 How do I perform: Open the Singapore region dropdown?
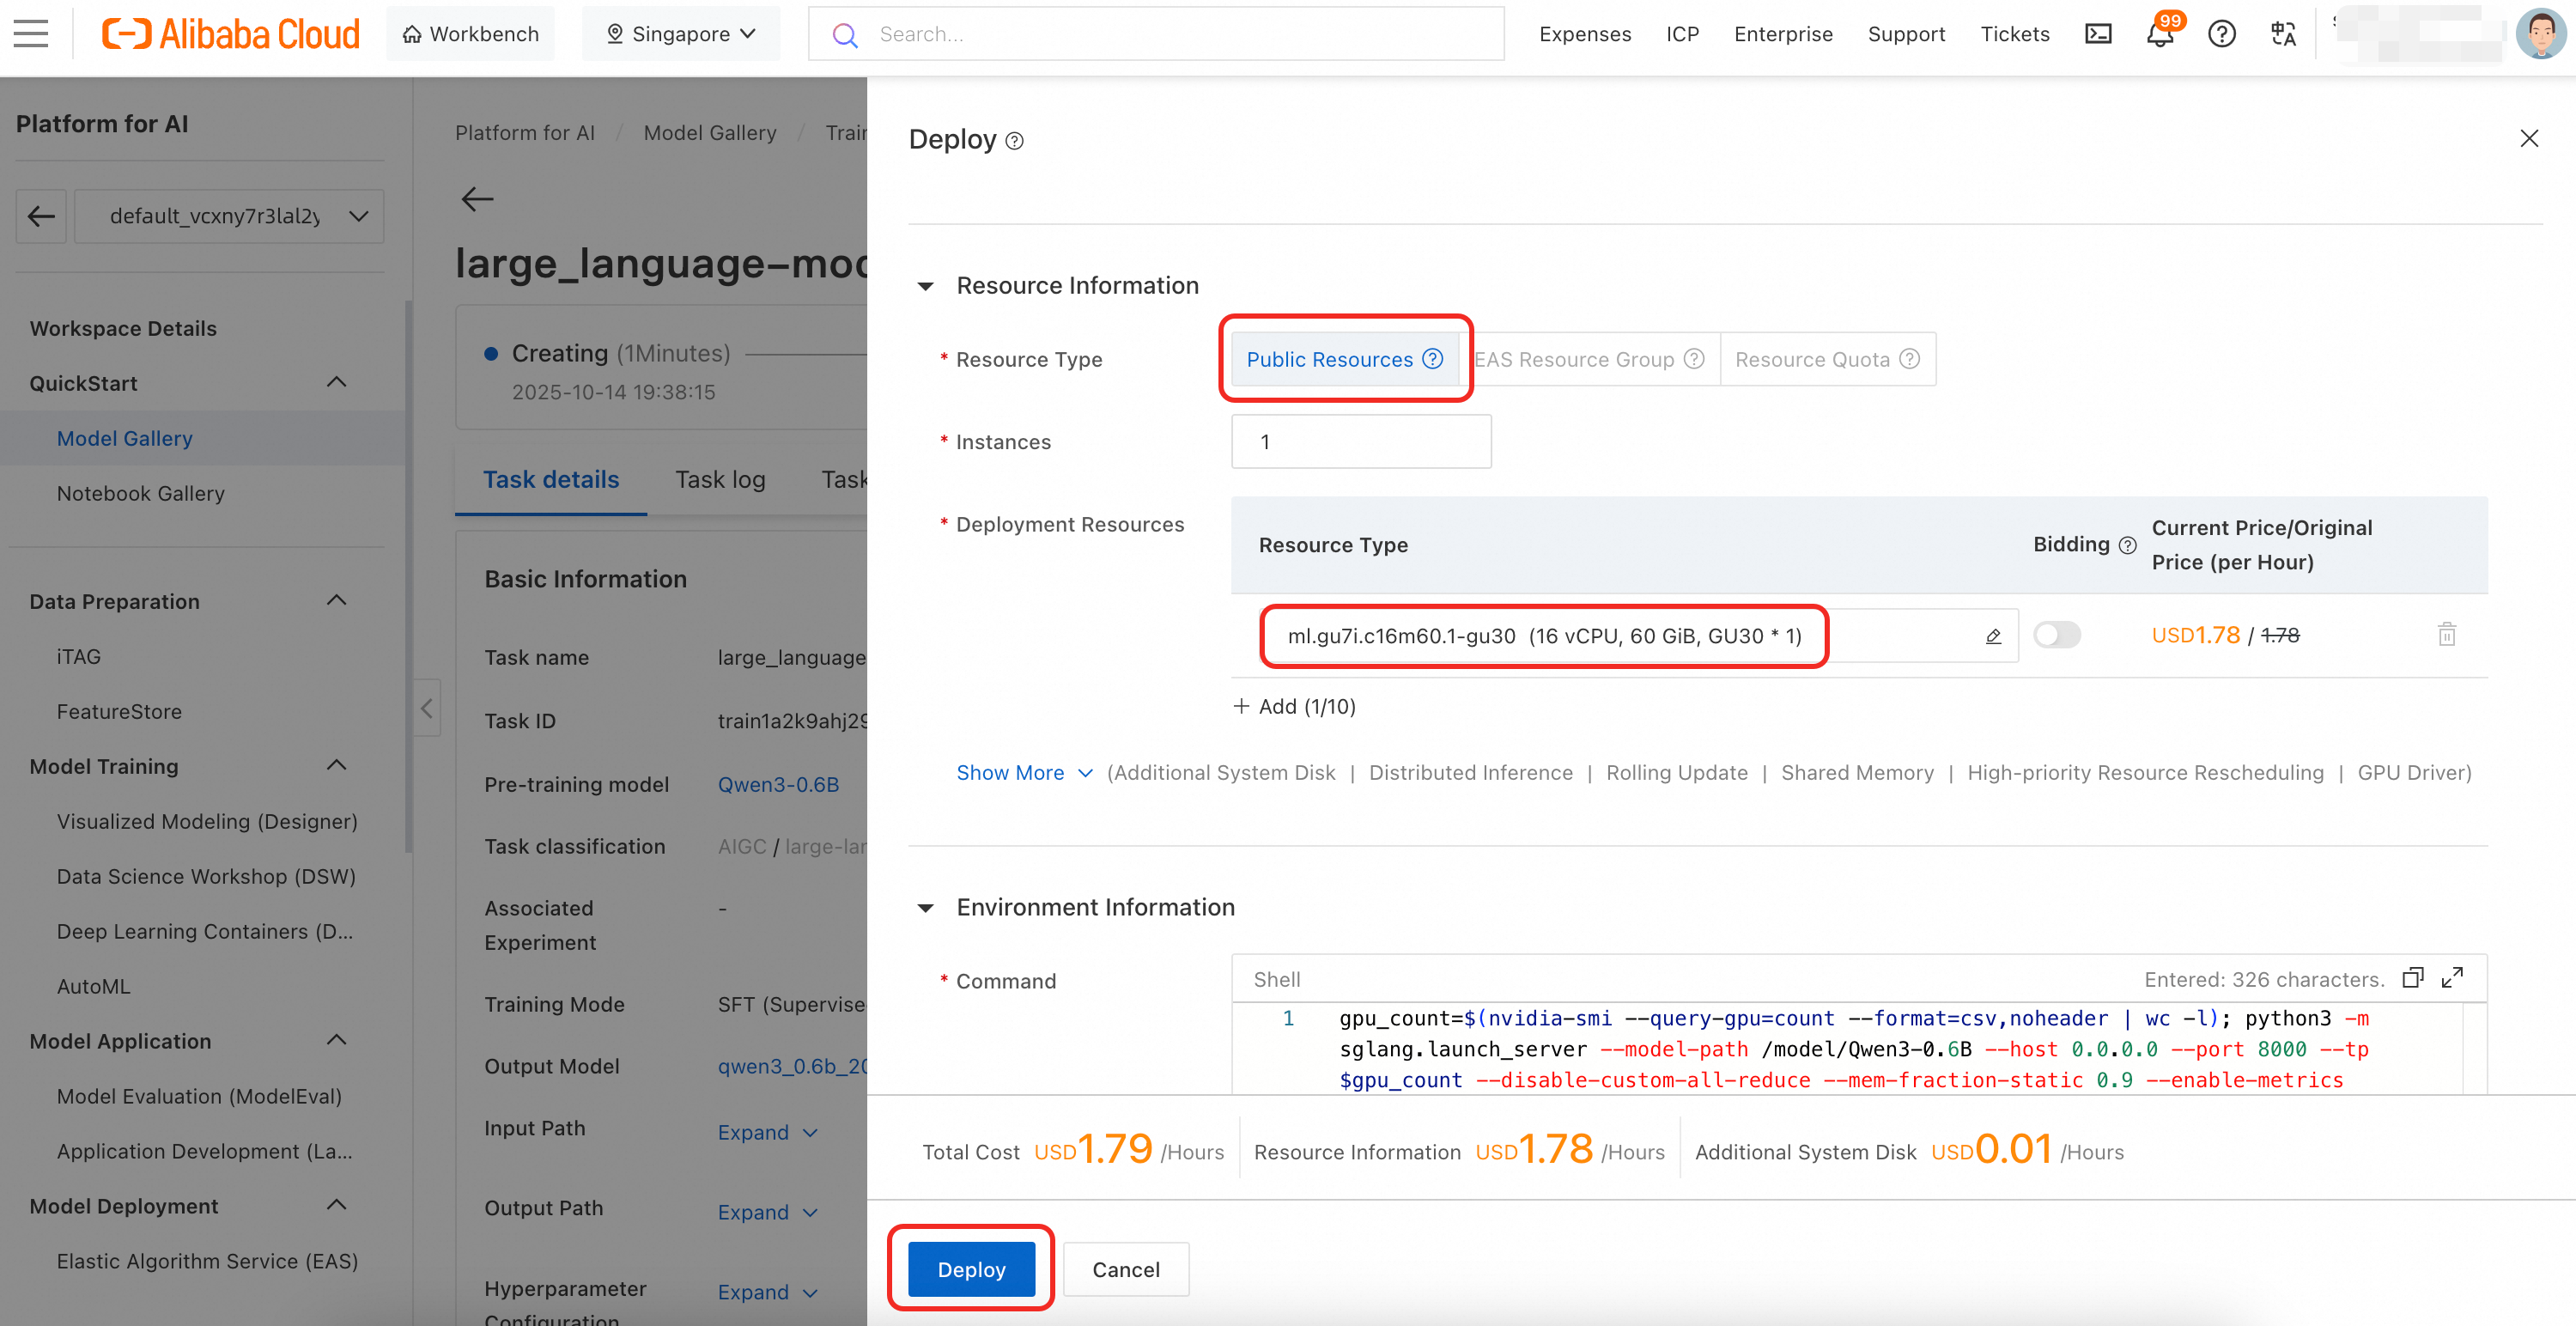(x=681, y=34)
